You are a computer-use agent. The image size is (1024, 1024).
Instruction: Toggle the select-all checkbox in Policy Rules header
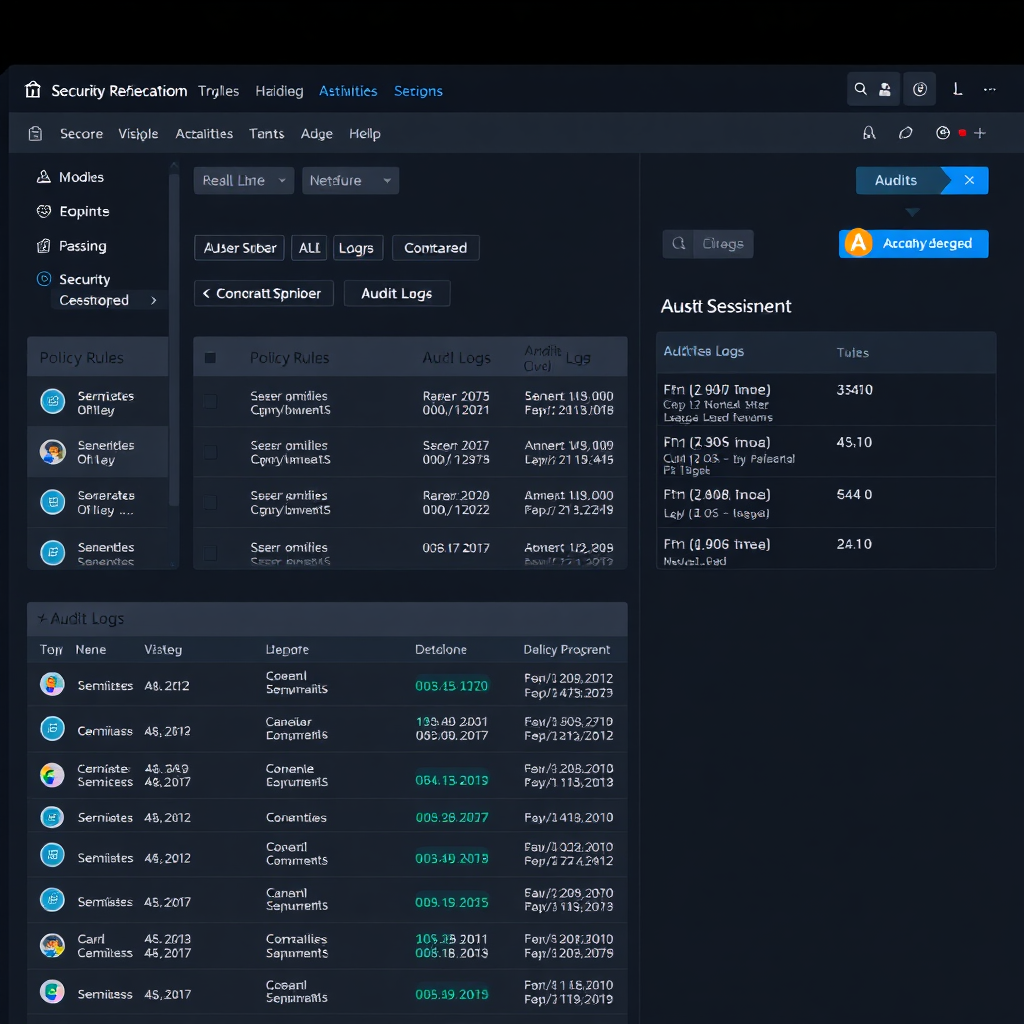click(x=210, y=358)
